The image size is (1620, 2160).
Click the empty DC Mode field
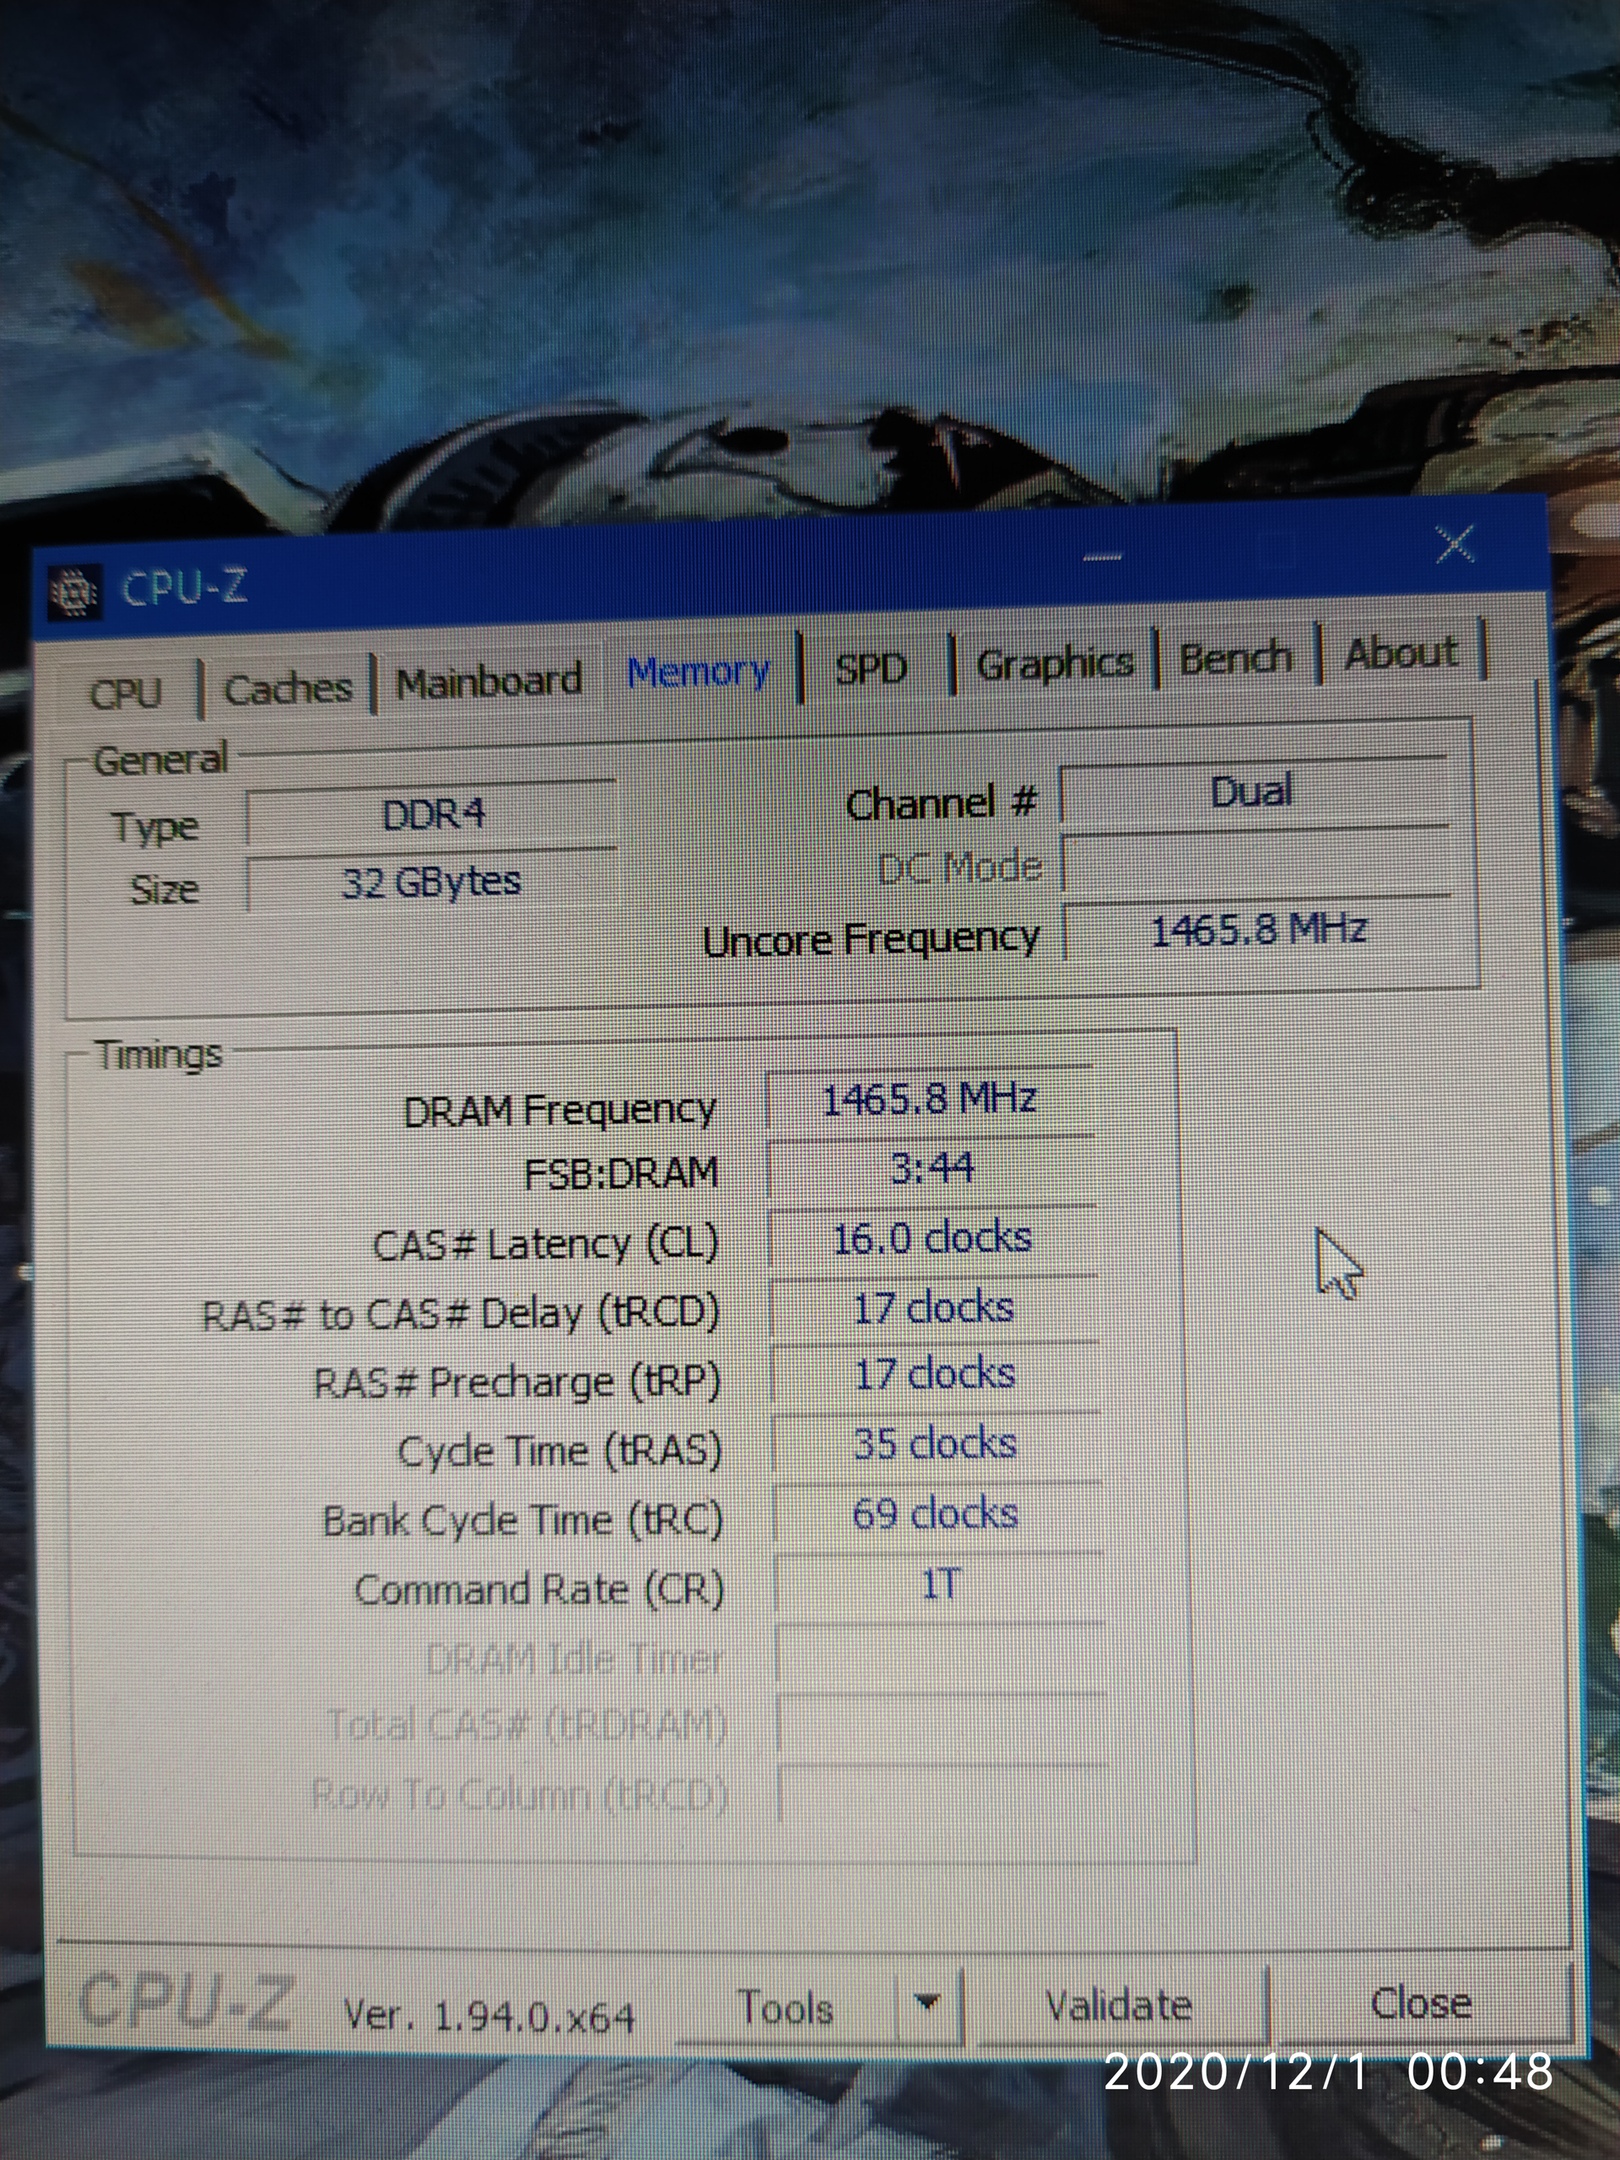pos(1256,862)
